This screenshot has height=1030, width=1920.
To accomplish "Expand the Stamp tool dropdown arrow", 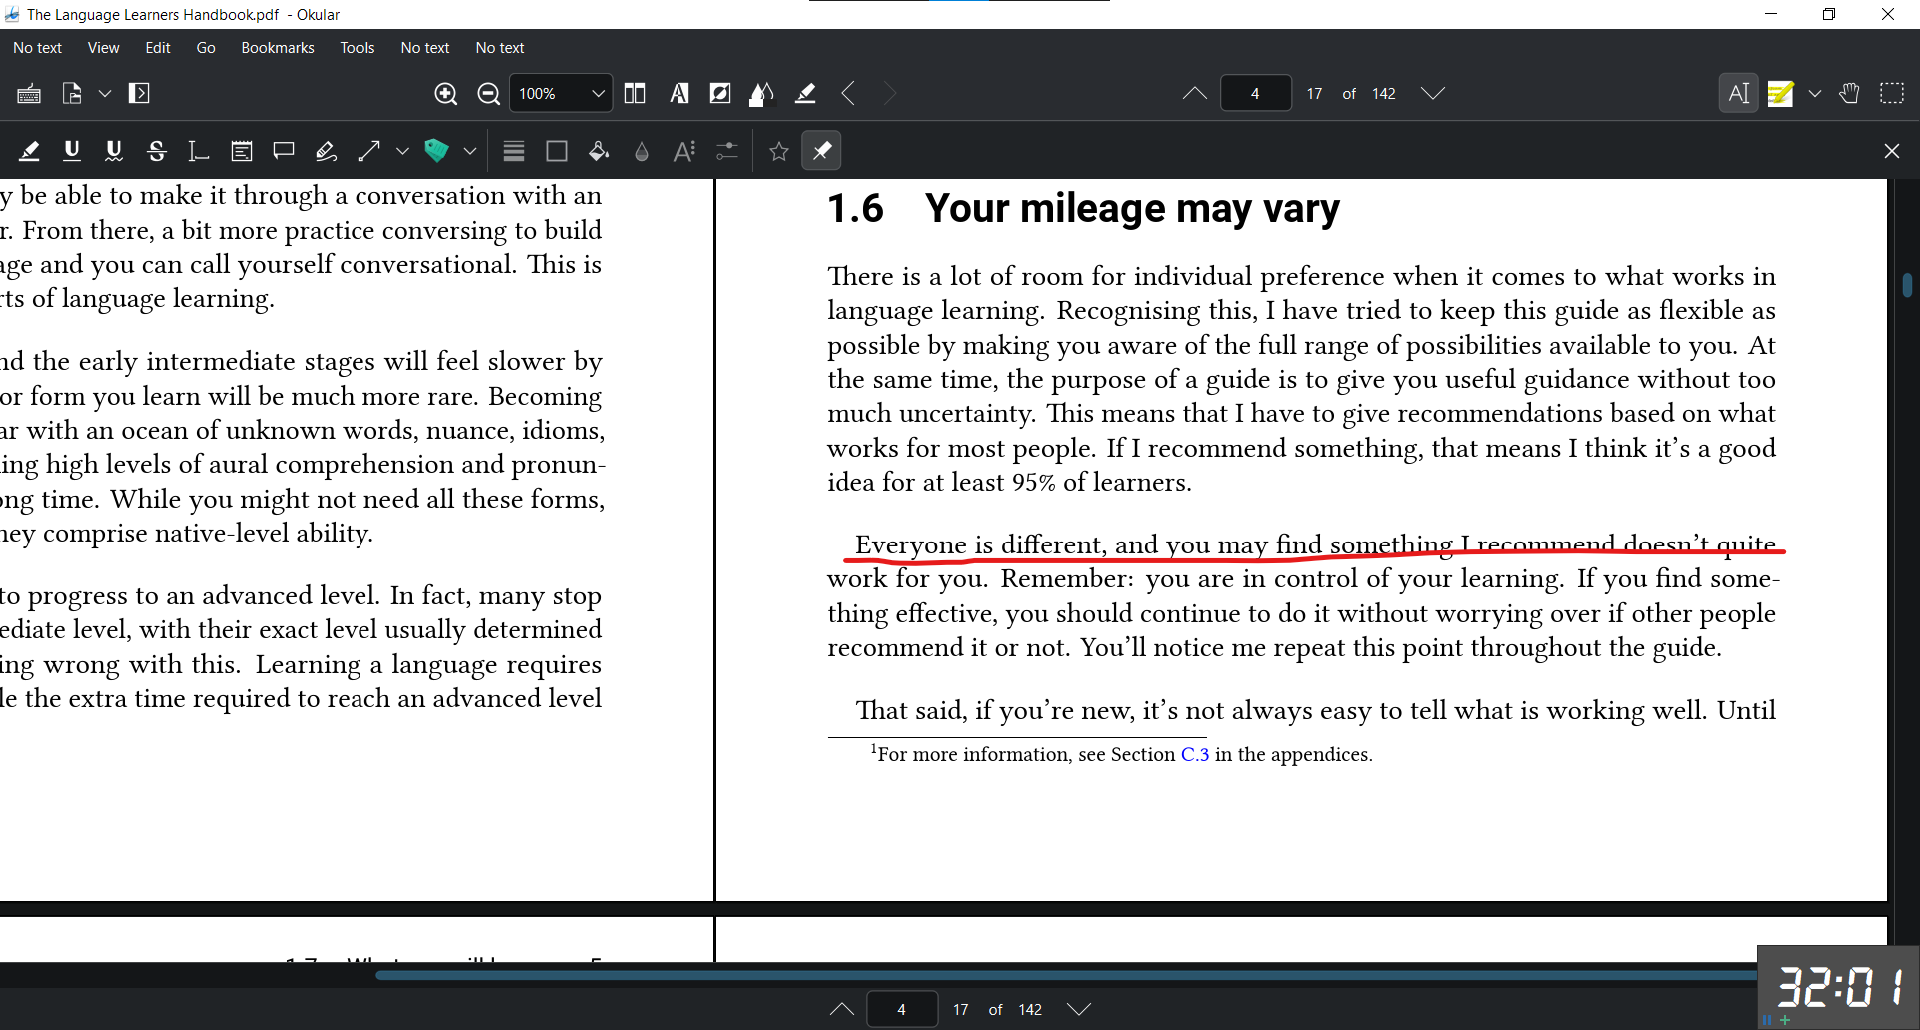I will (x=469, y=151).
